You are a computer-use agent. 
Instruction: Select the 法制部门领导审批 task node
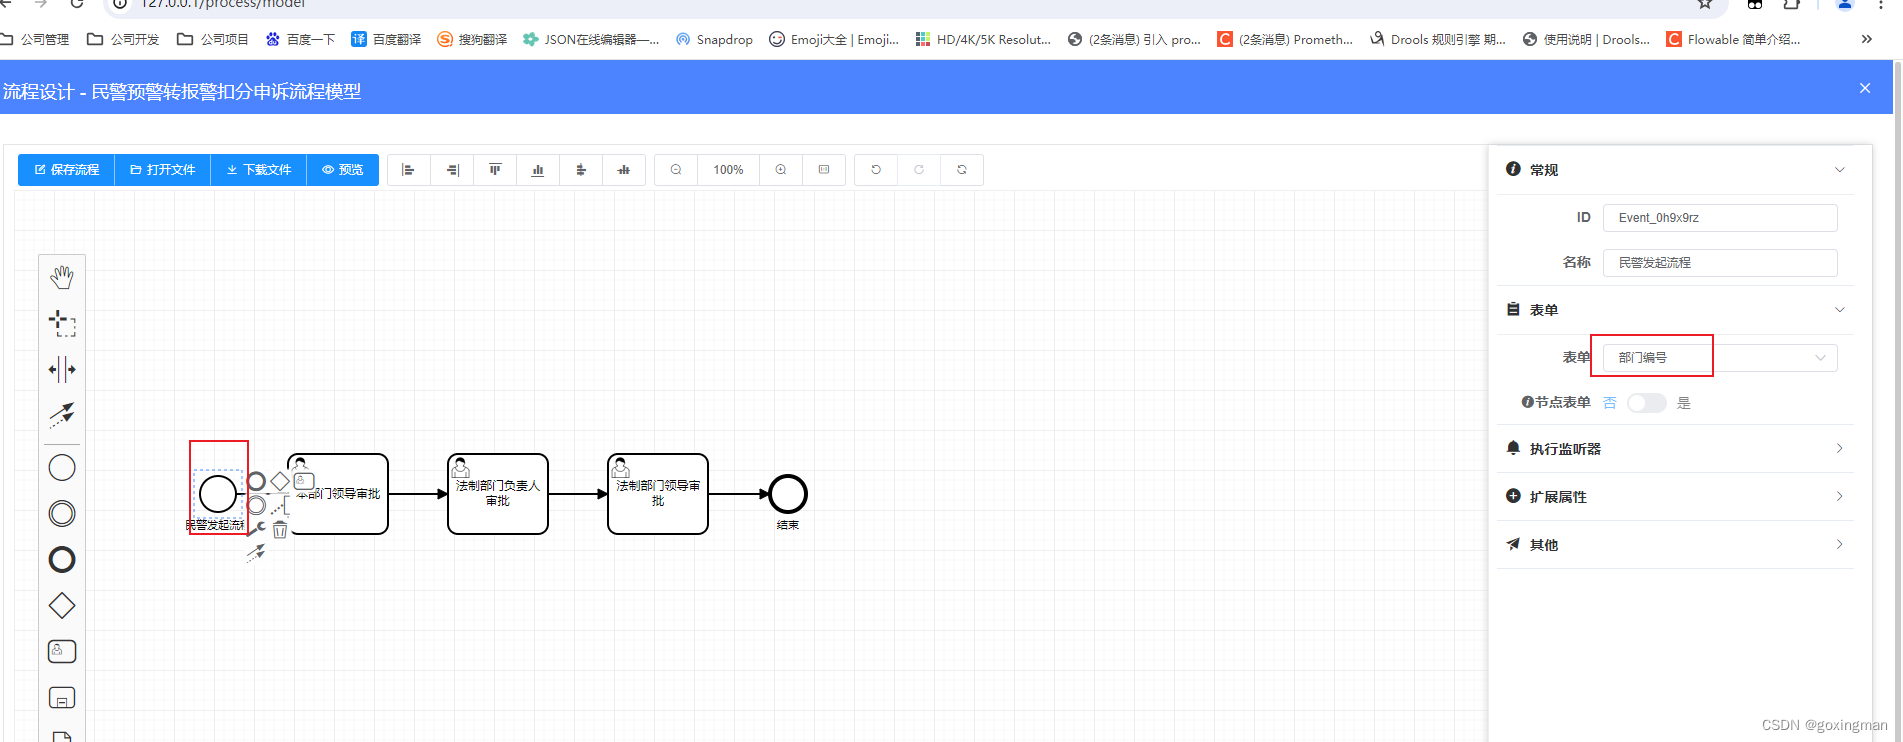tap(658, 494)
